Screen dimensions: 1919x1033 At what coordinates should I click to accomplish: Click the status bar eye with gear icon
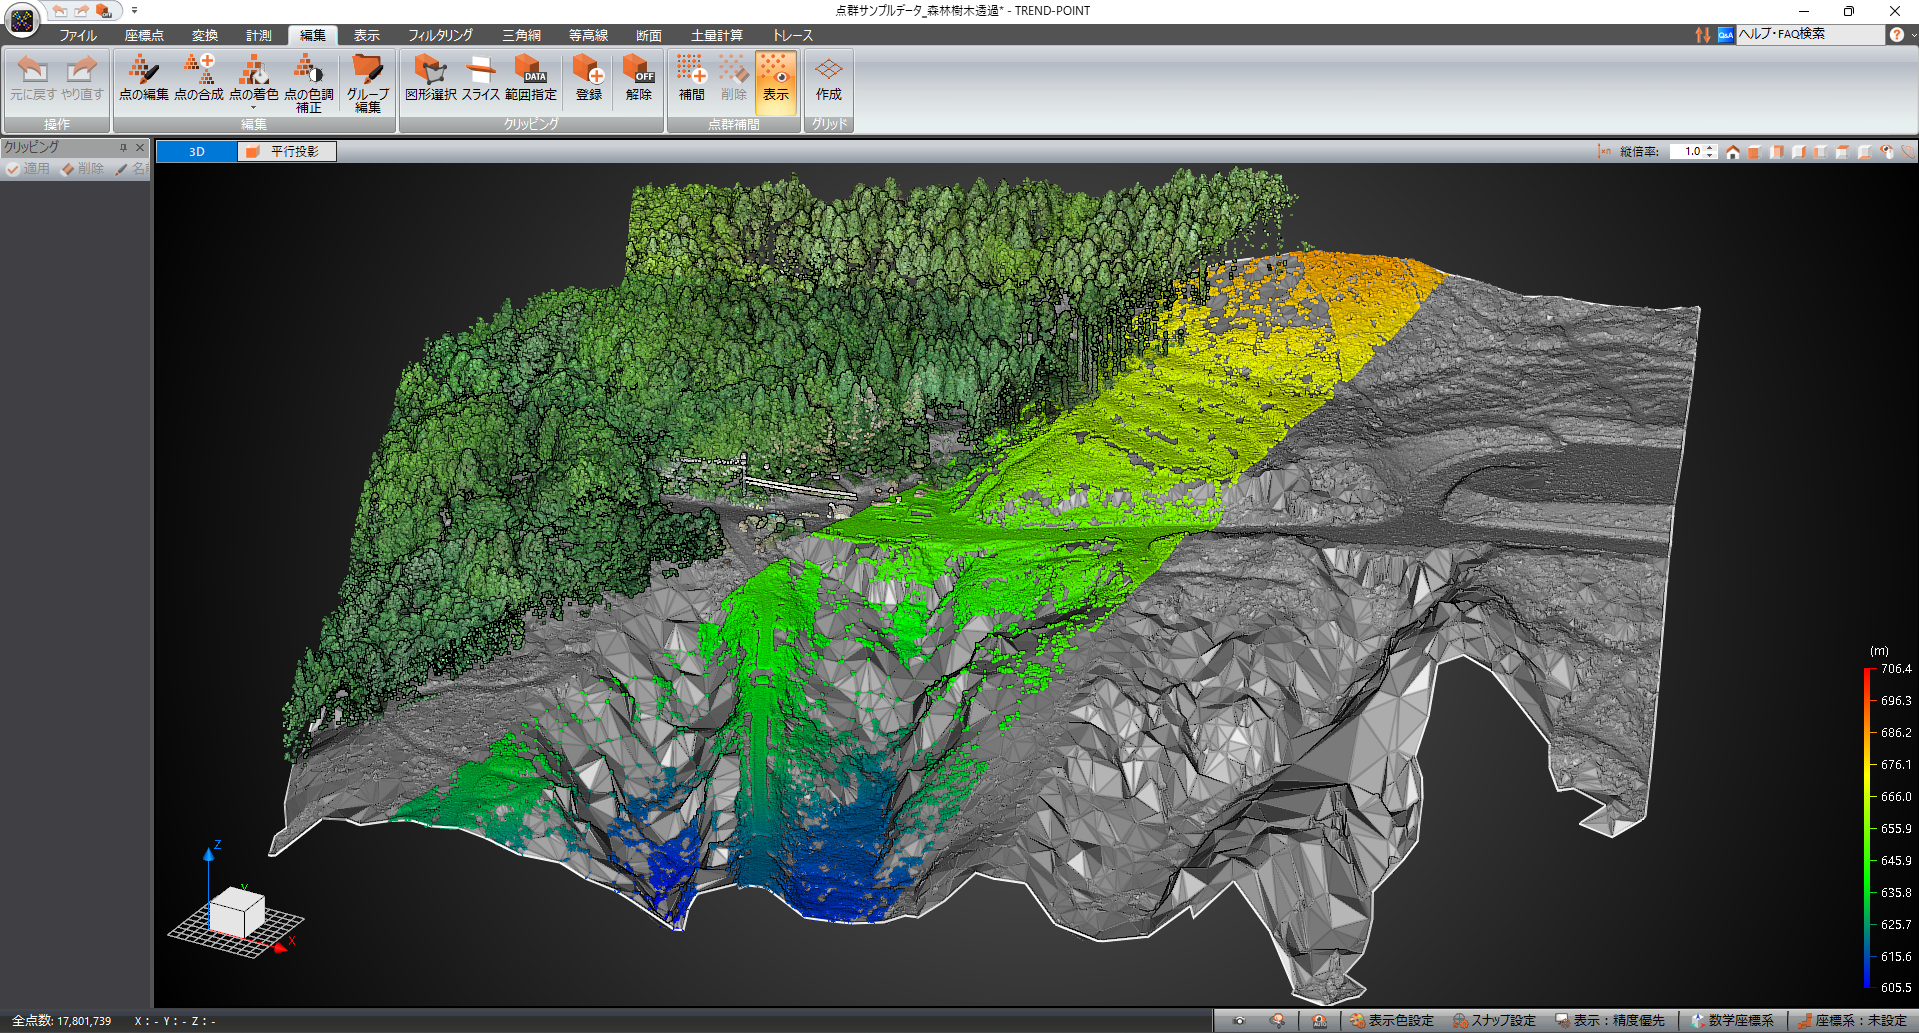(x=1278, y=1021)
